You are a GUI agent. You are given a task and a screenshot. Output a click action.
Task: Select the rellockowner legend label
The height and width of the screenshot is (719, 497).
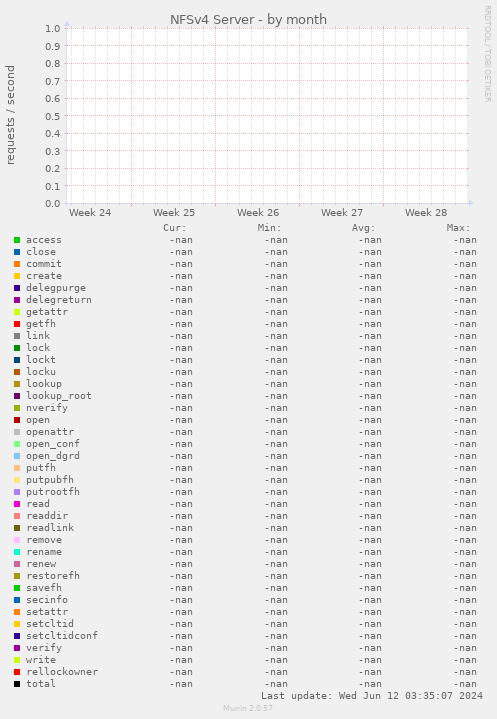click(x=62, y=672)
